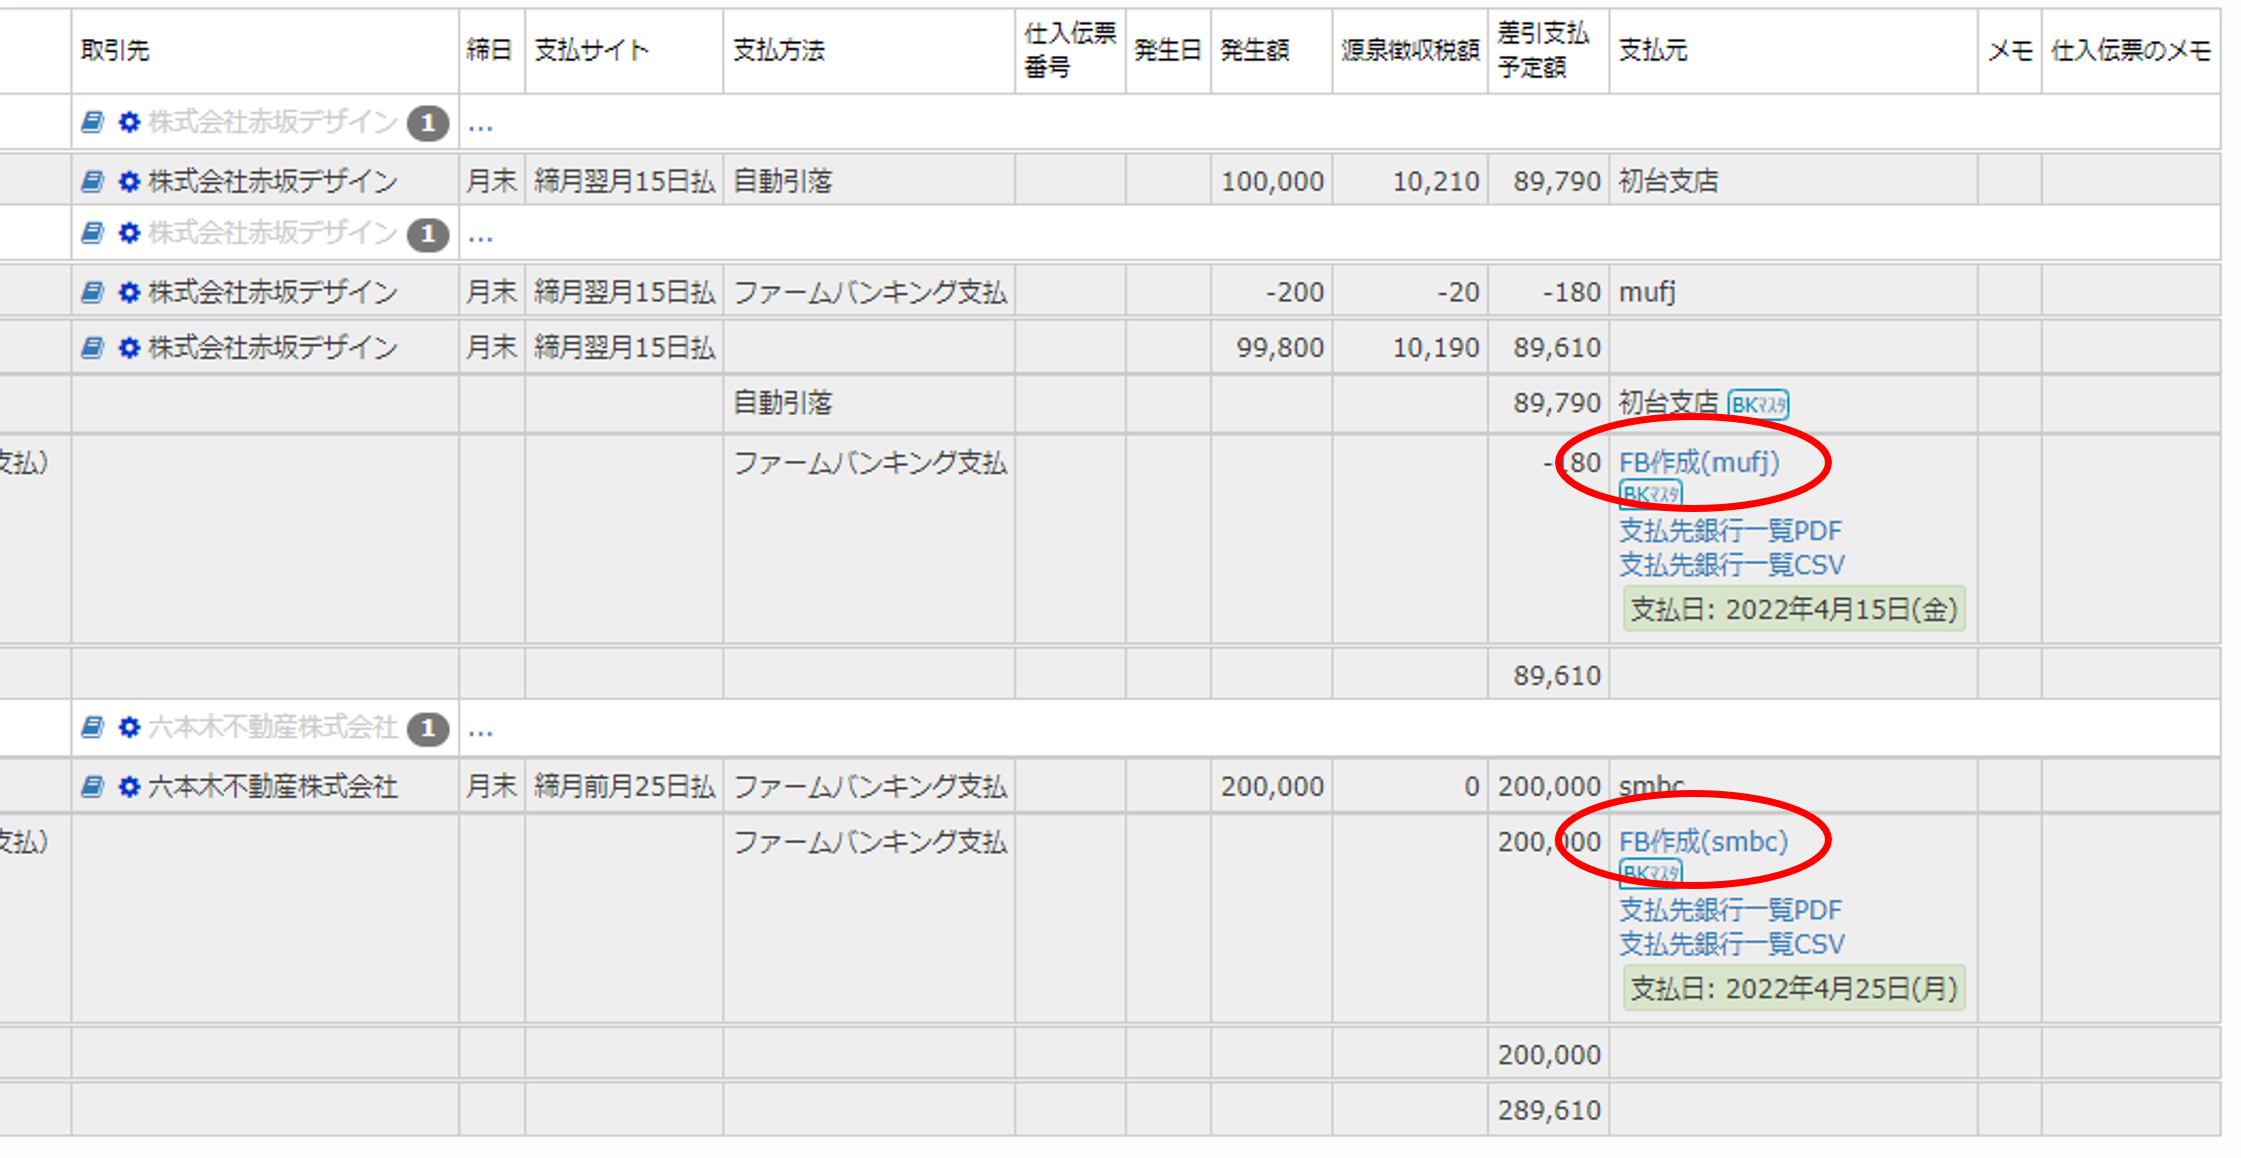Open FB作成(mufj) link
The image size is (2241, 1158).
click(x=1699, y=462)
